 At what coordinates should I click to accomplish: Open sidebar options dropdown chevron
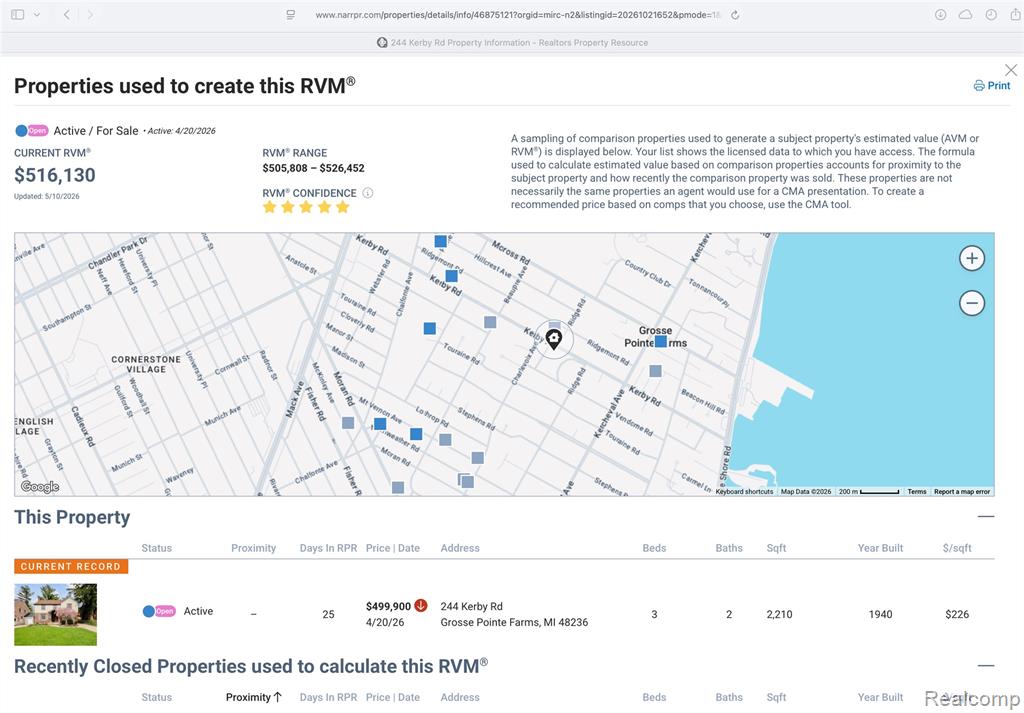(x=37, y=14)
